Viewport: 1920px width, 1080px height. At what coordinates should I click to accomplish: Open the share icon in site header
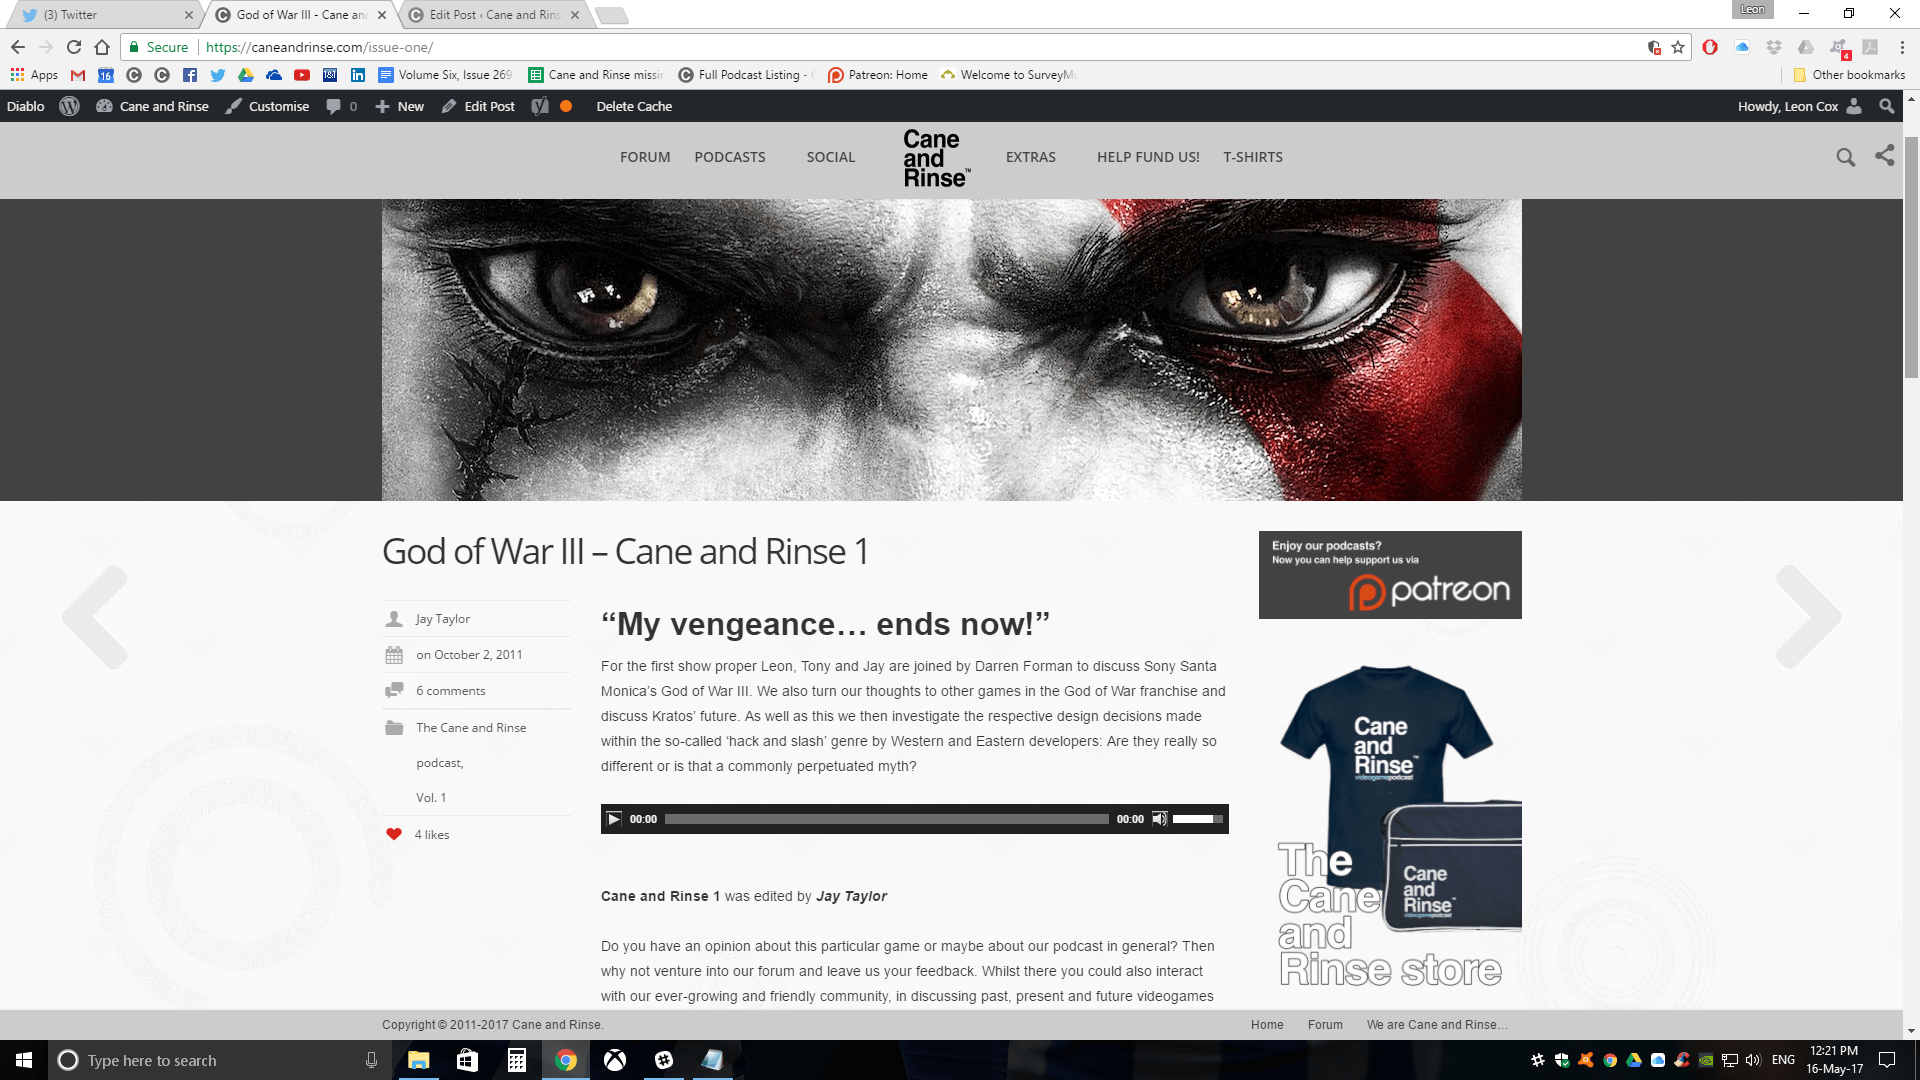[x=1885, y=155]
